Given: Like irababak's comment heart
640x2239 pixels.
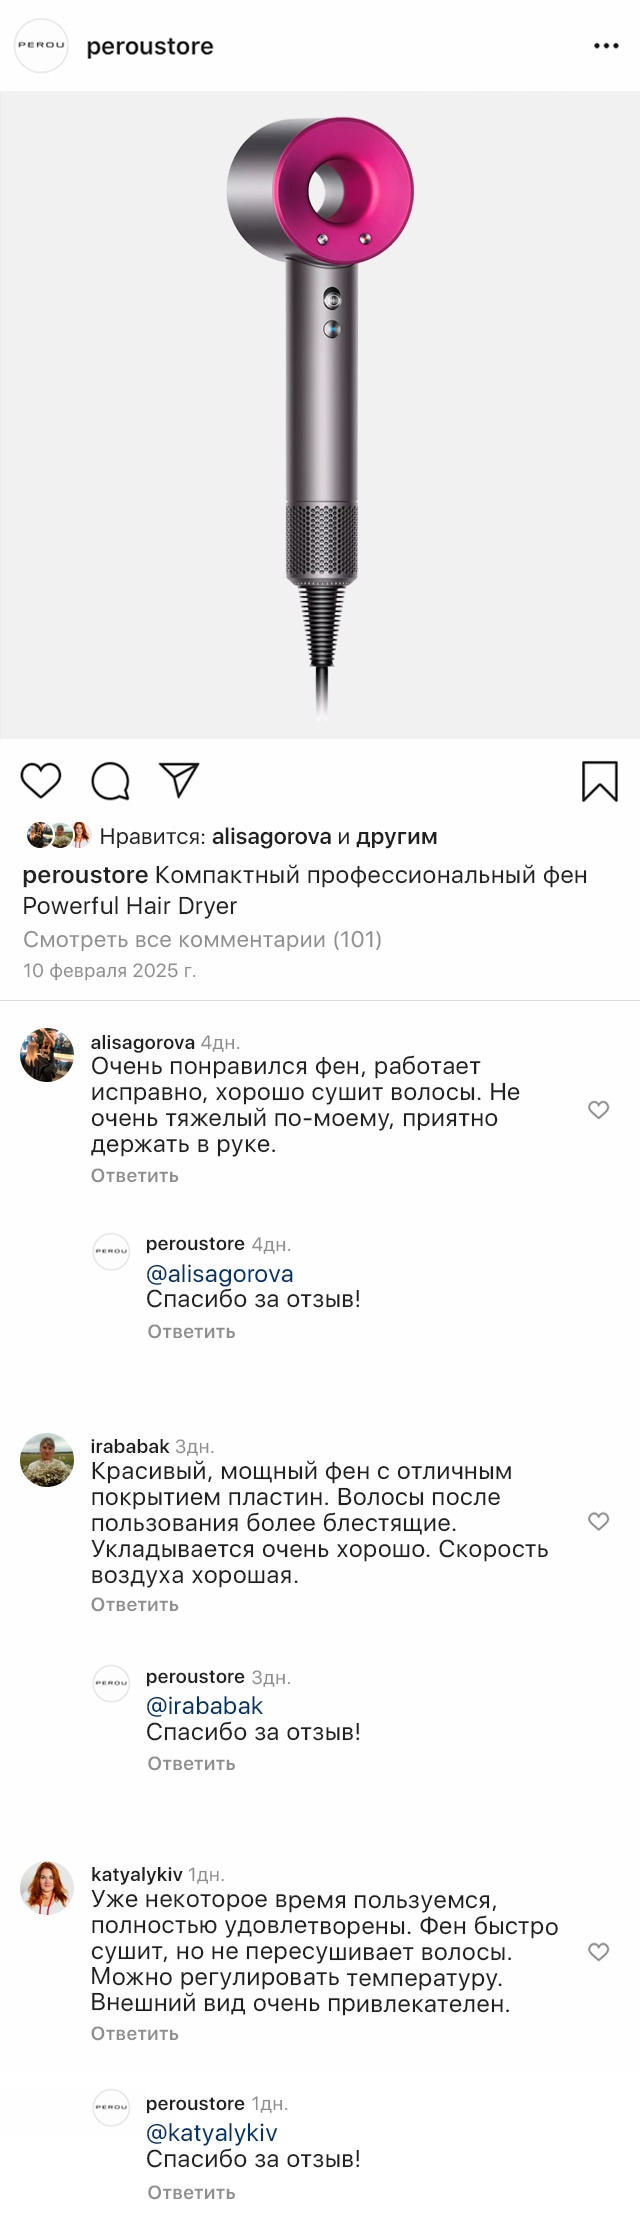Looking at the screenshot, I should pyautogui.click(x=598, y=1521).
